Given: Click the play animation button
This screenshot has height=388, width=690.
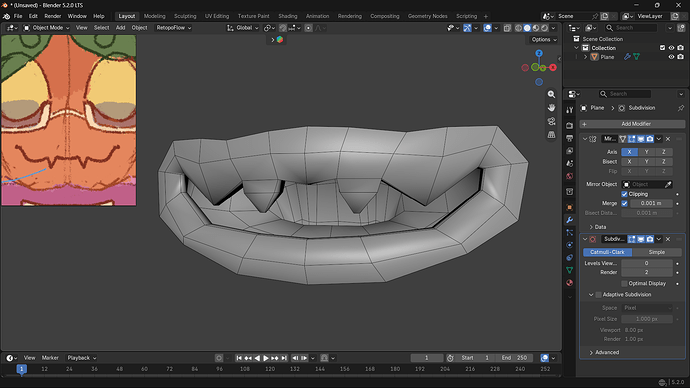Looking at the screenshot, I should point(266,358).
